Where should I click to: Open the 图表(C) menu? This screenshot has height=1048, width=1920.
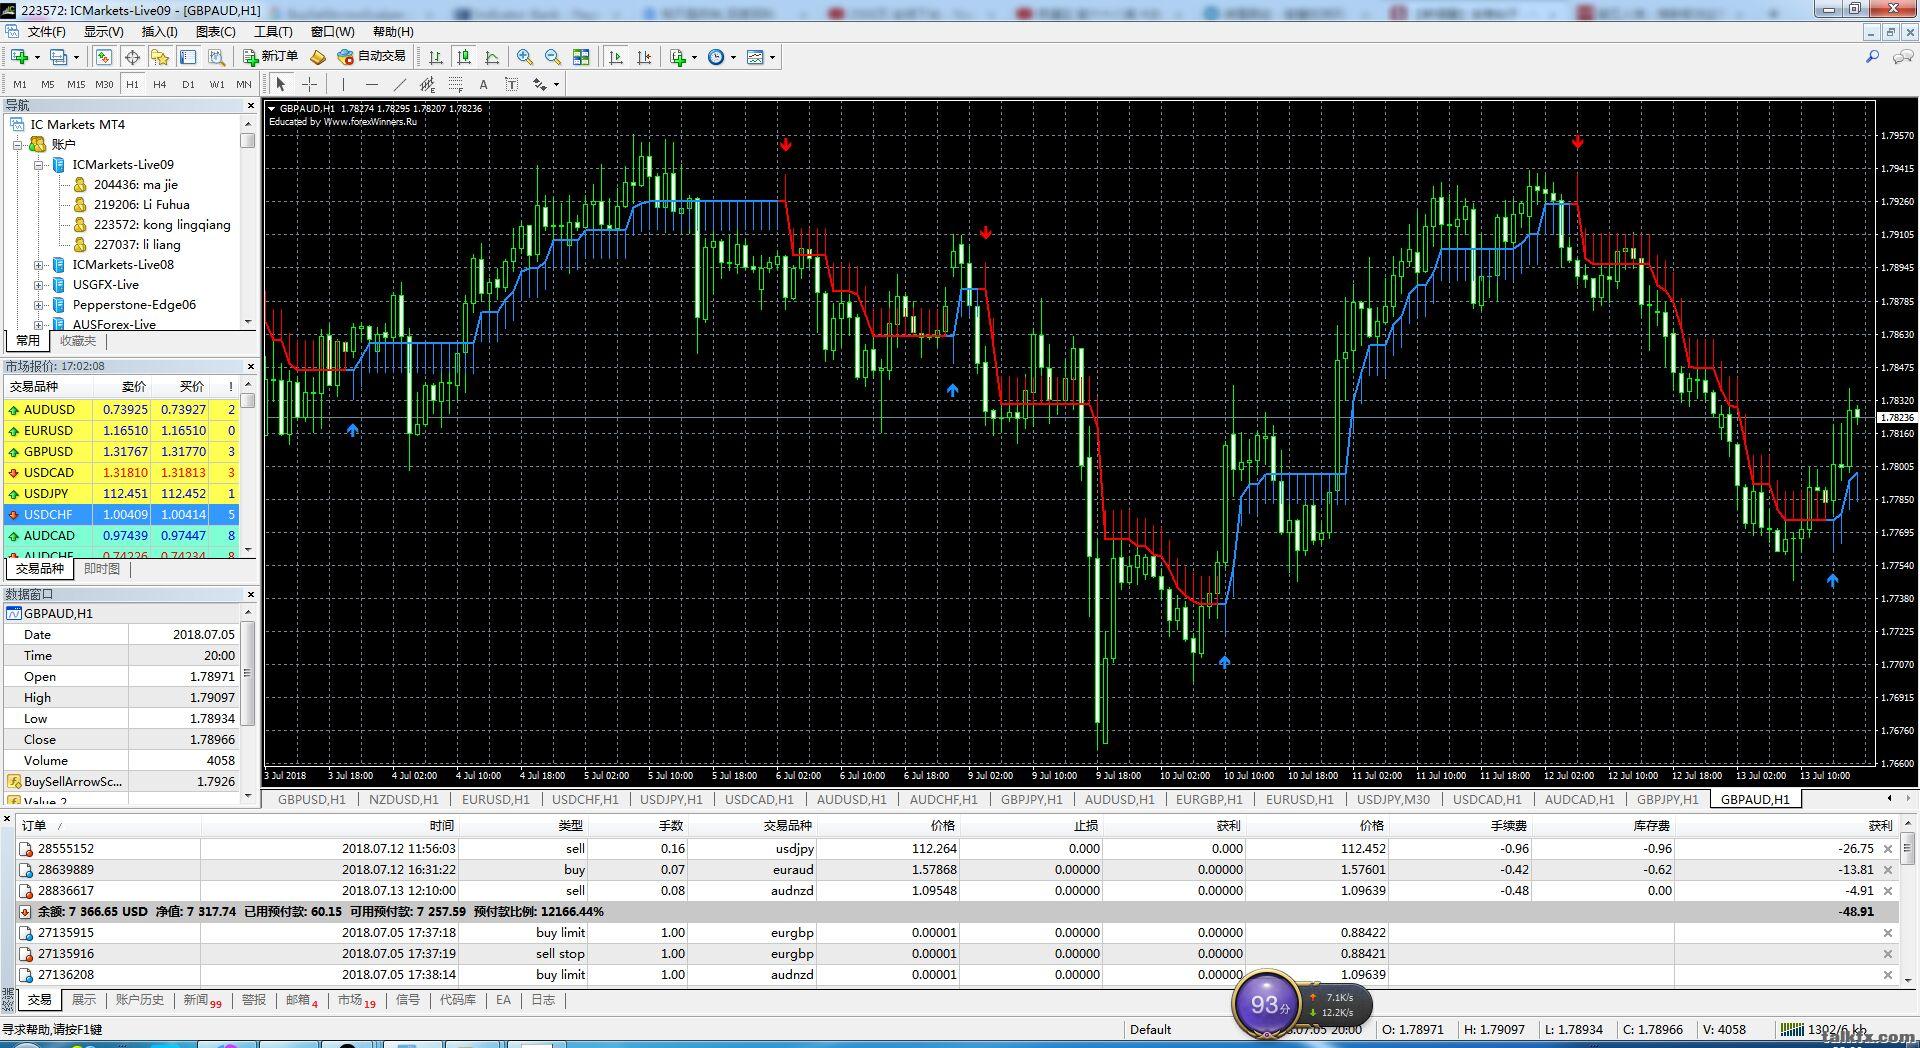(x=215, y=32)
